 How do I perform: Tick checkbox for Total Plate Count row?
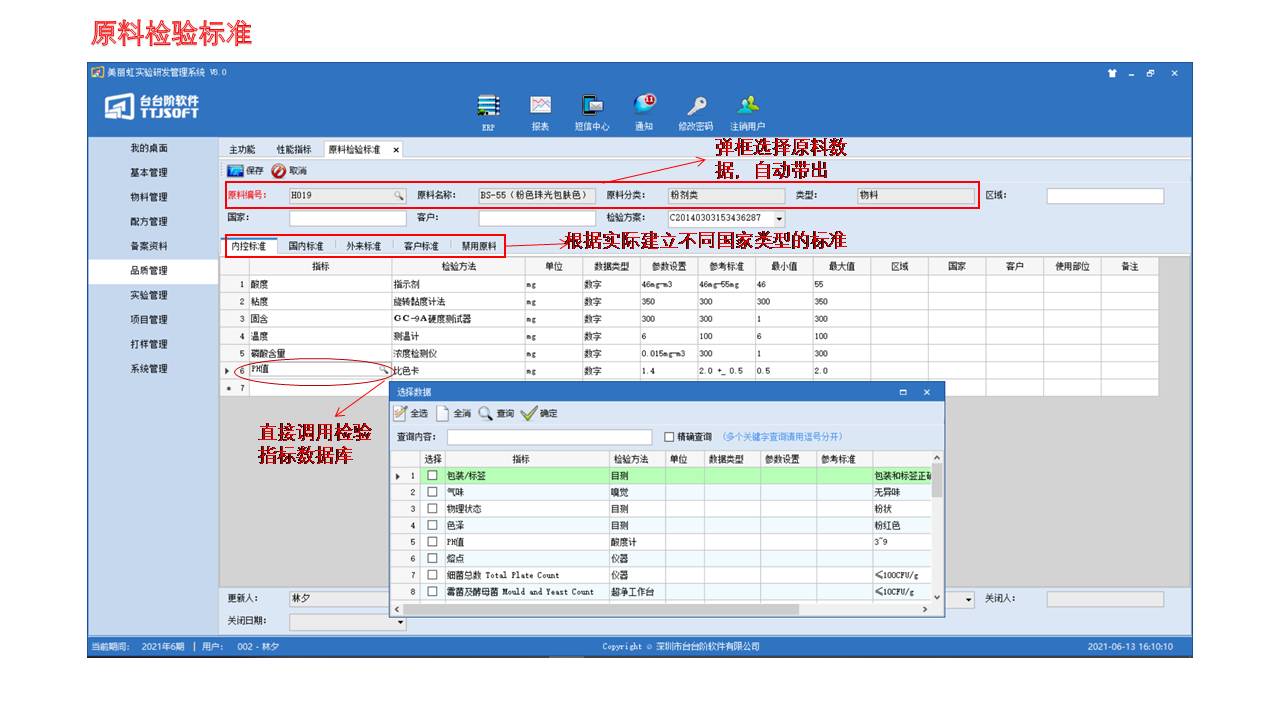[x=432, y=575]
